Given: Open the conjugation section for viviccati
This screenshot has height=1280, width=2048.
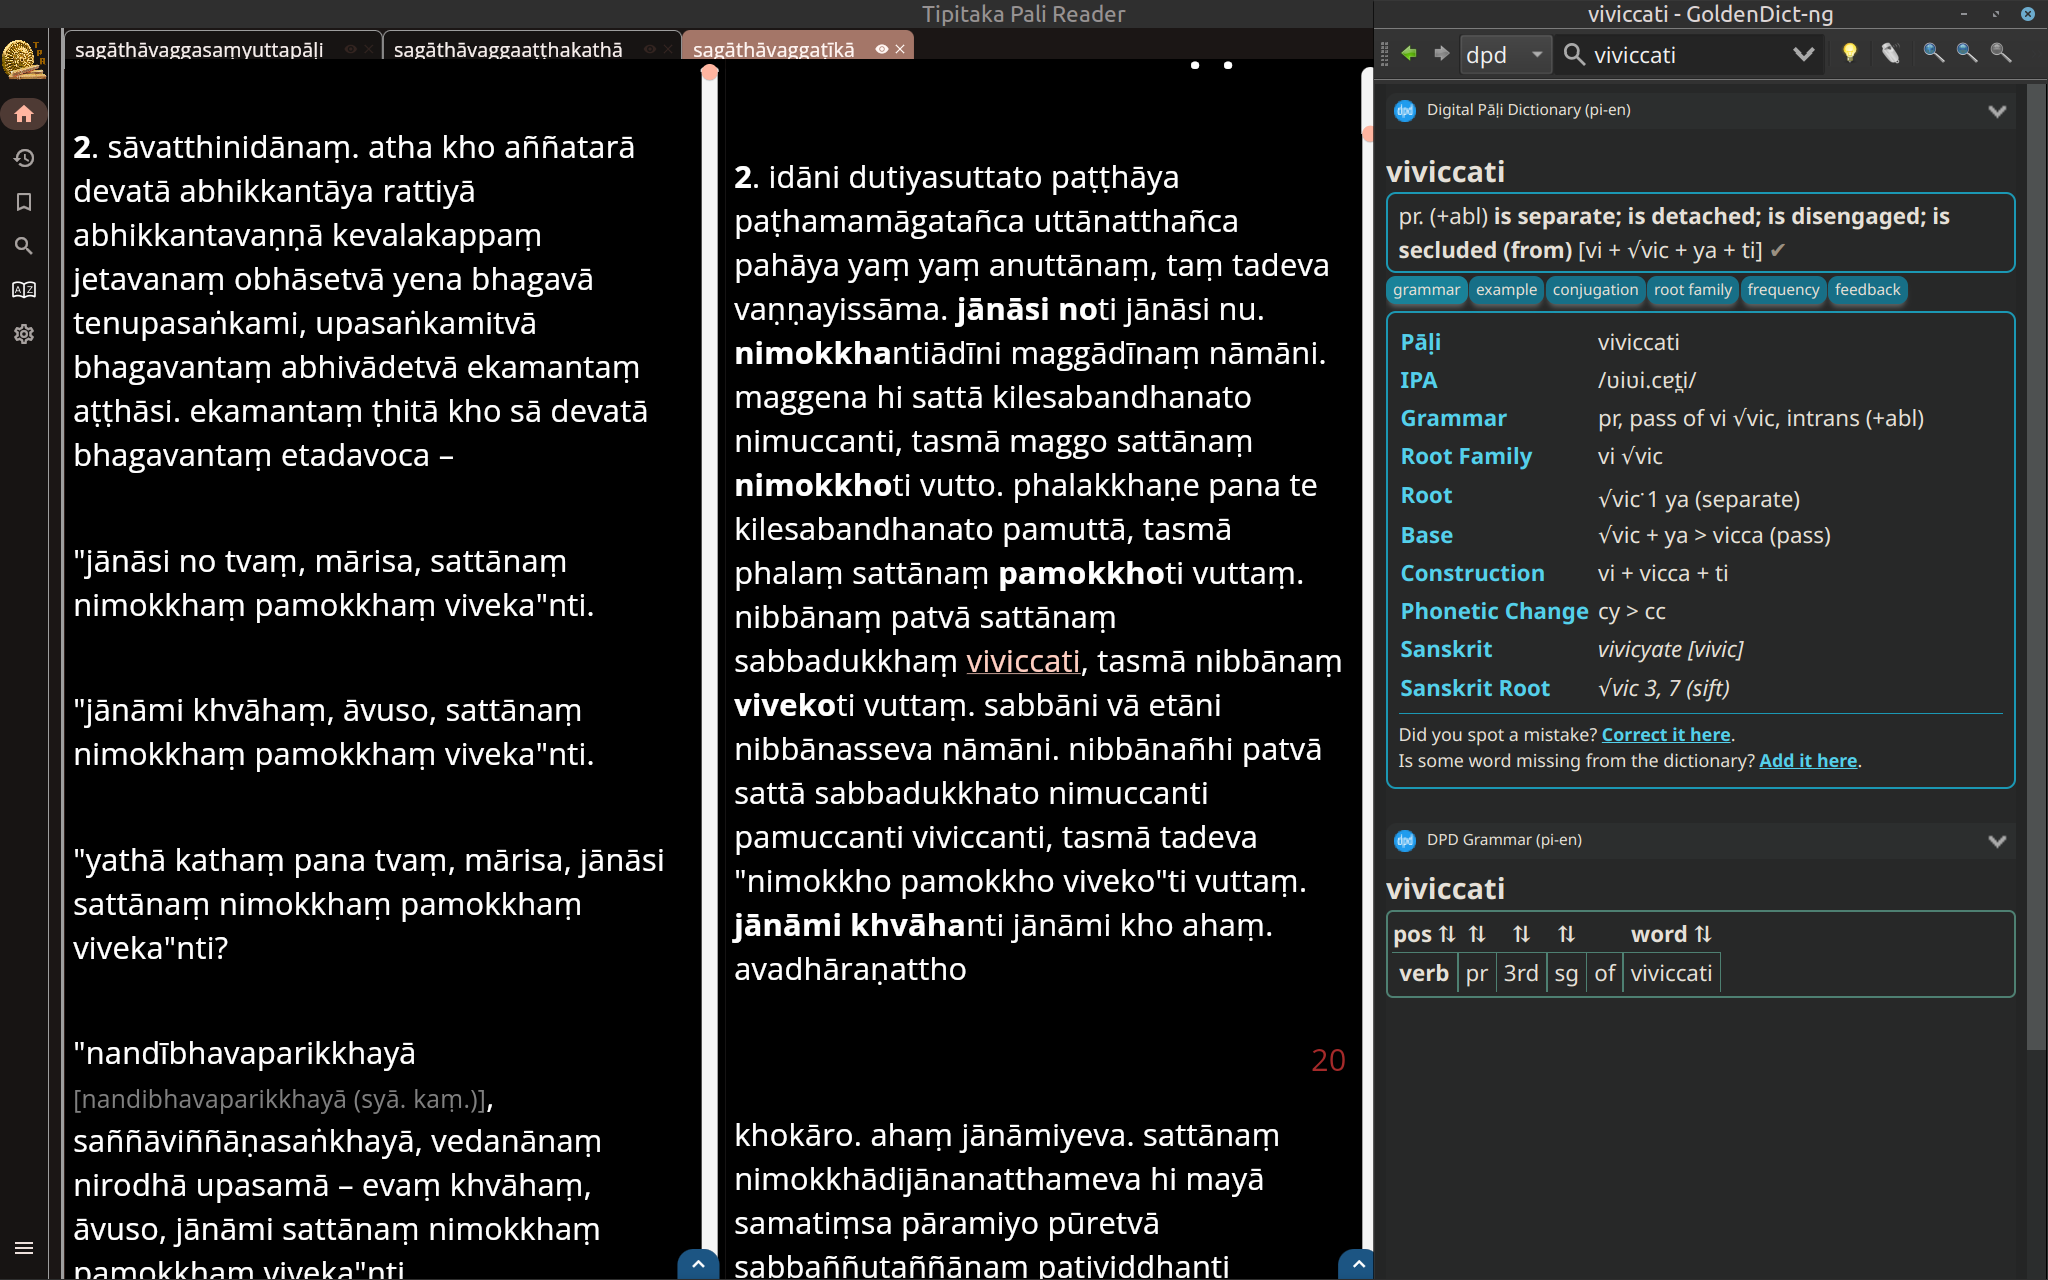Looking at the screenshot, I should pos(1595,291).
